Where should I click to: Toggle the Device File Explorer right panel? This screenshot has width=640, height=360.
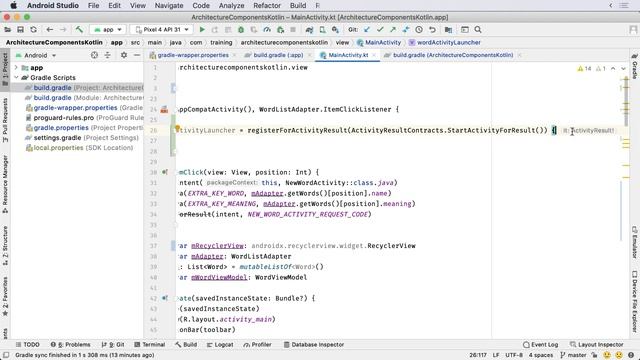pos(635,301)
